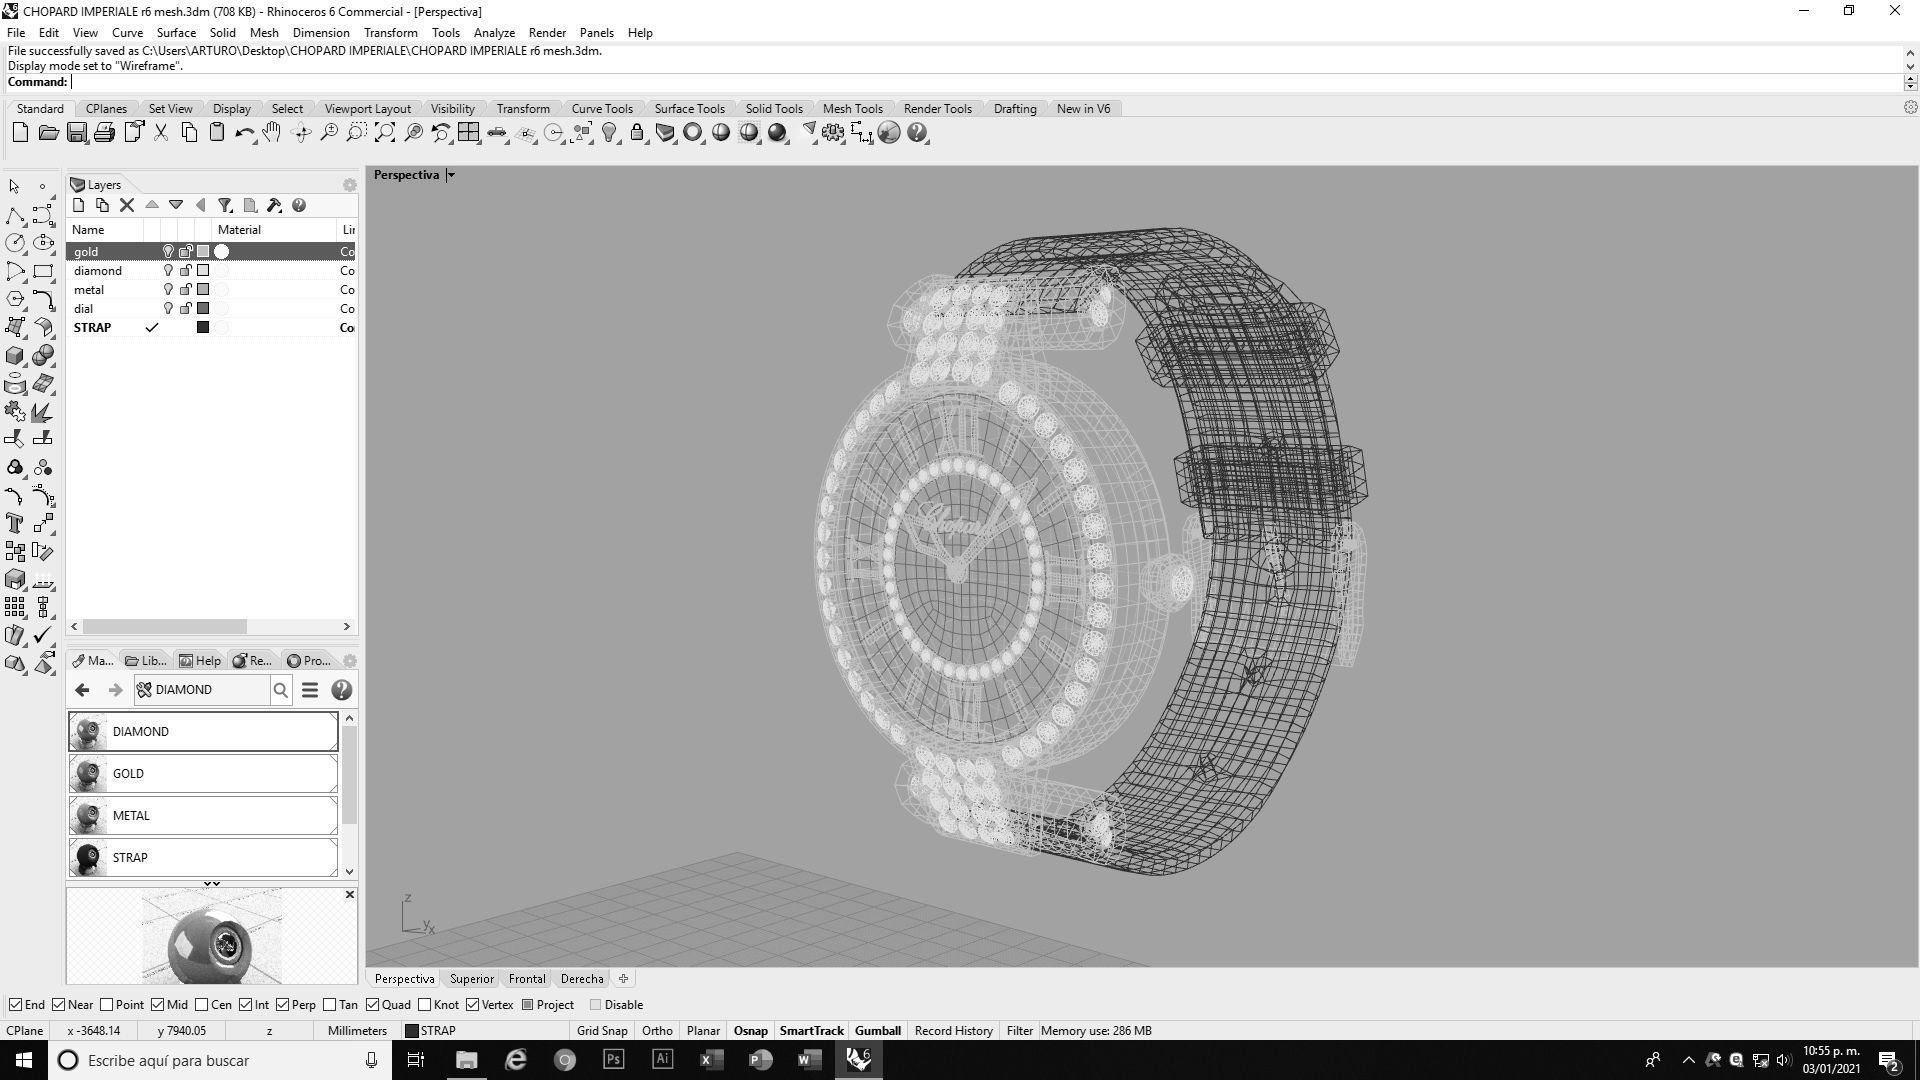Image resolution: width=1920 pixels, height=1080 pixels.
Task: Click SmartTrack in status bar
Action: [x=811, y=1031]
